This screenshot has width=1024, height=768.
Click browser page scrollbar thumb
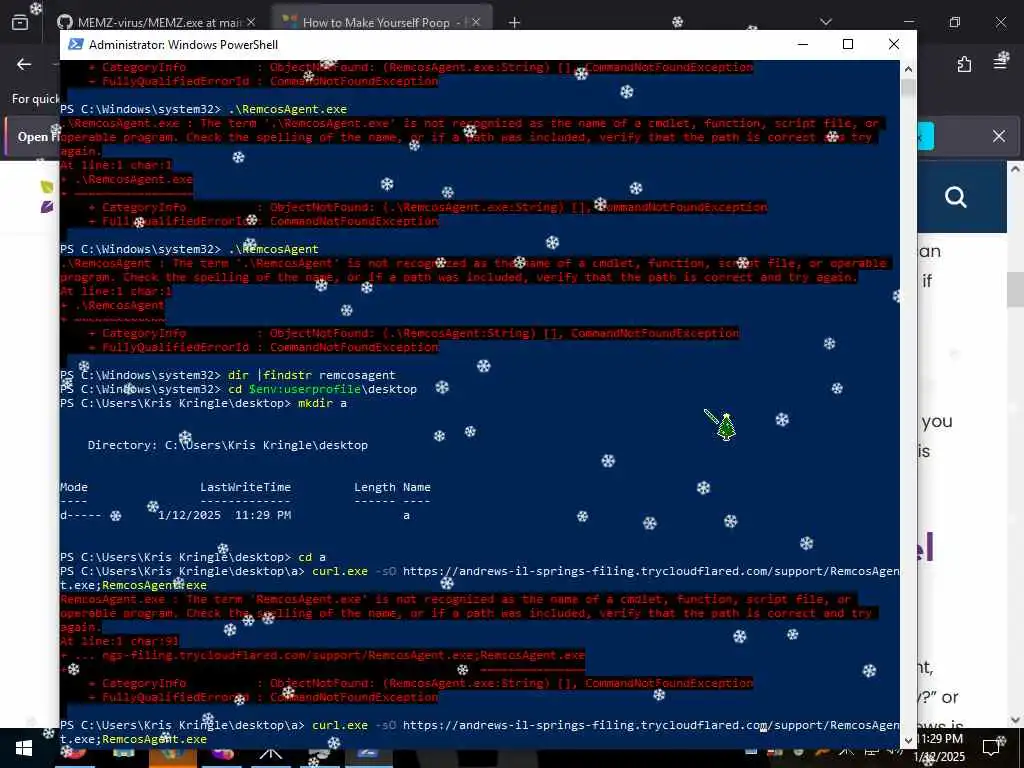tap(1015, 288)
